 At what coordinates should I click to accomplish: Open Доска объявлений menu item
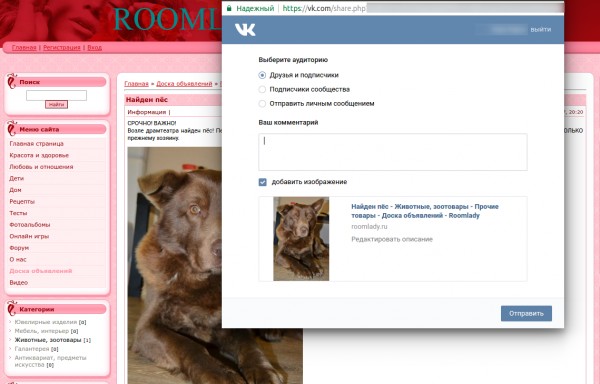point(41,271)
